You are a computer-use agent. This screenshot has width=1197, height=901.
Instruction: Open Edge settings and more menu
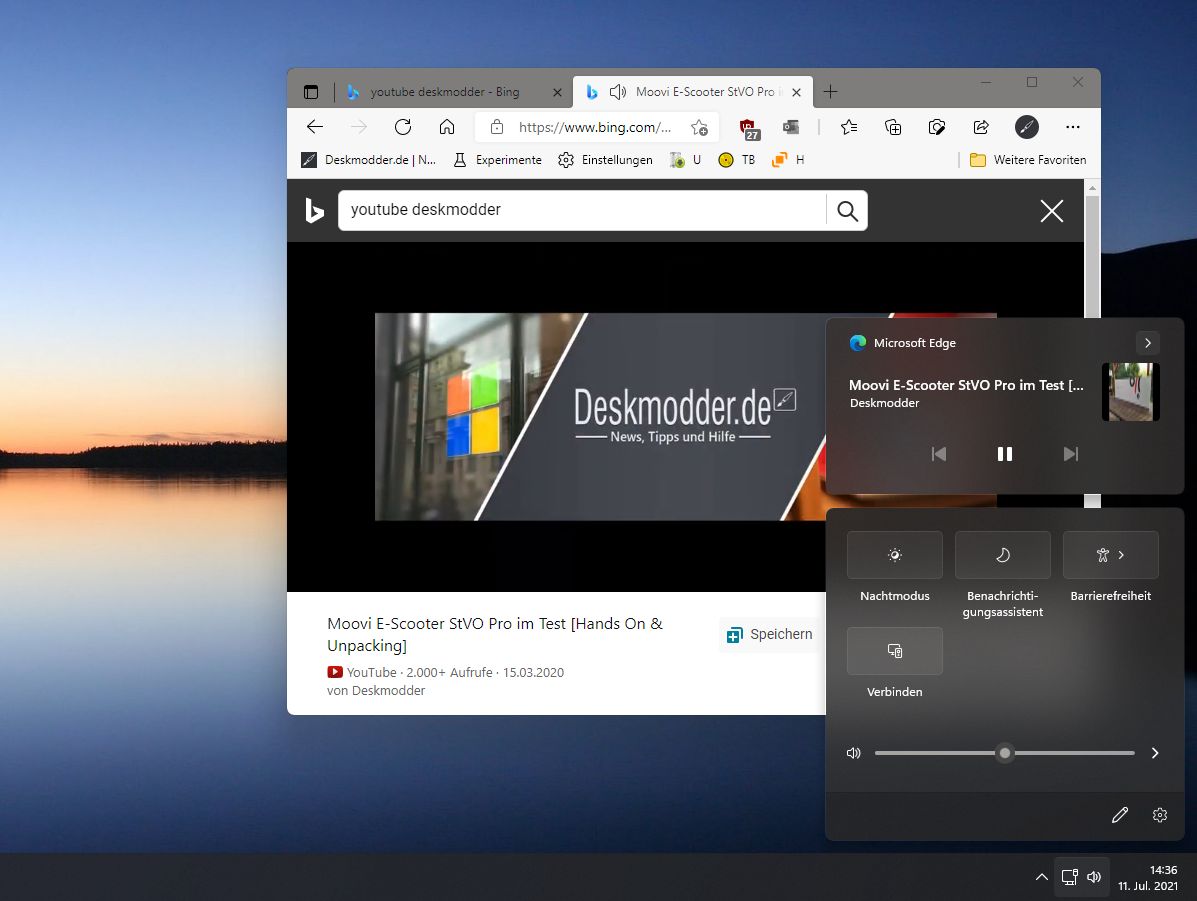coord(1073,128)
